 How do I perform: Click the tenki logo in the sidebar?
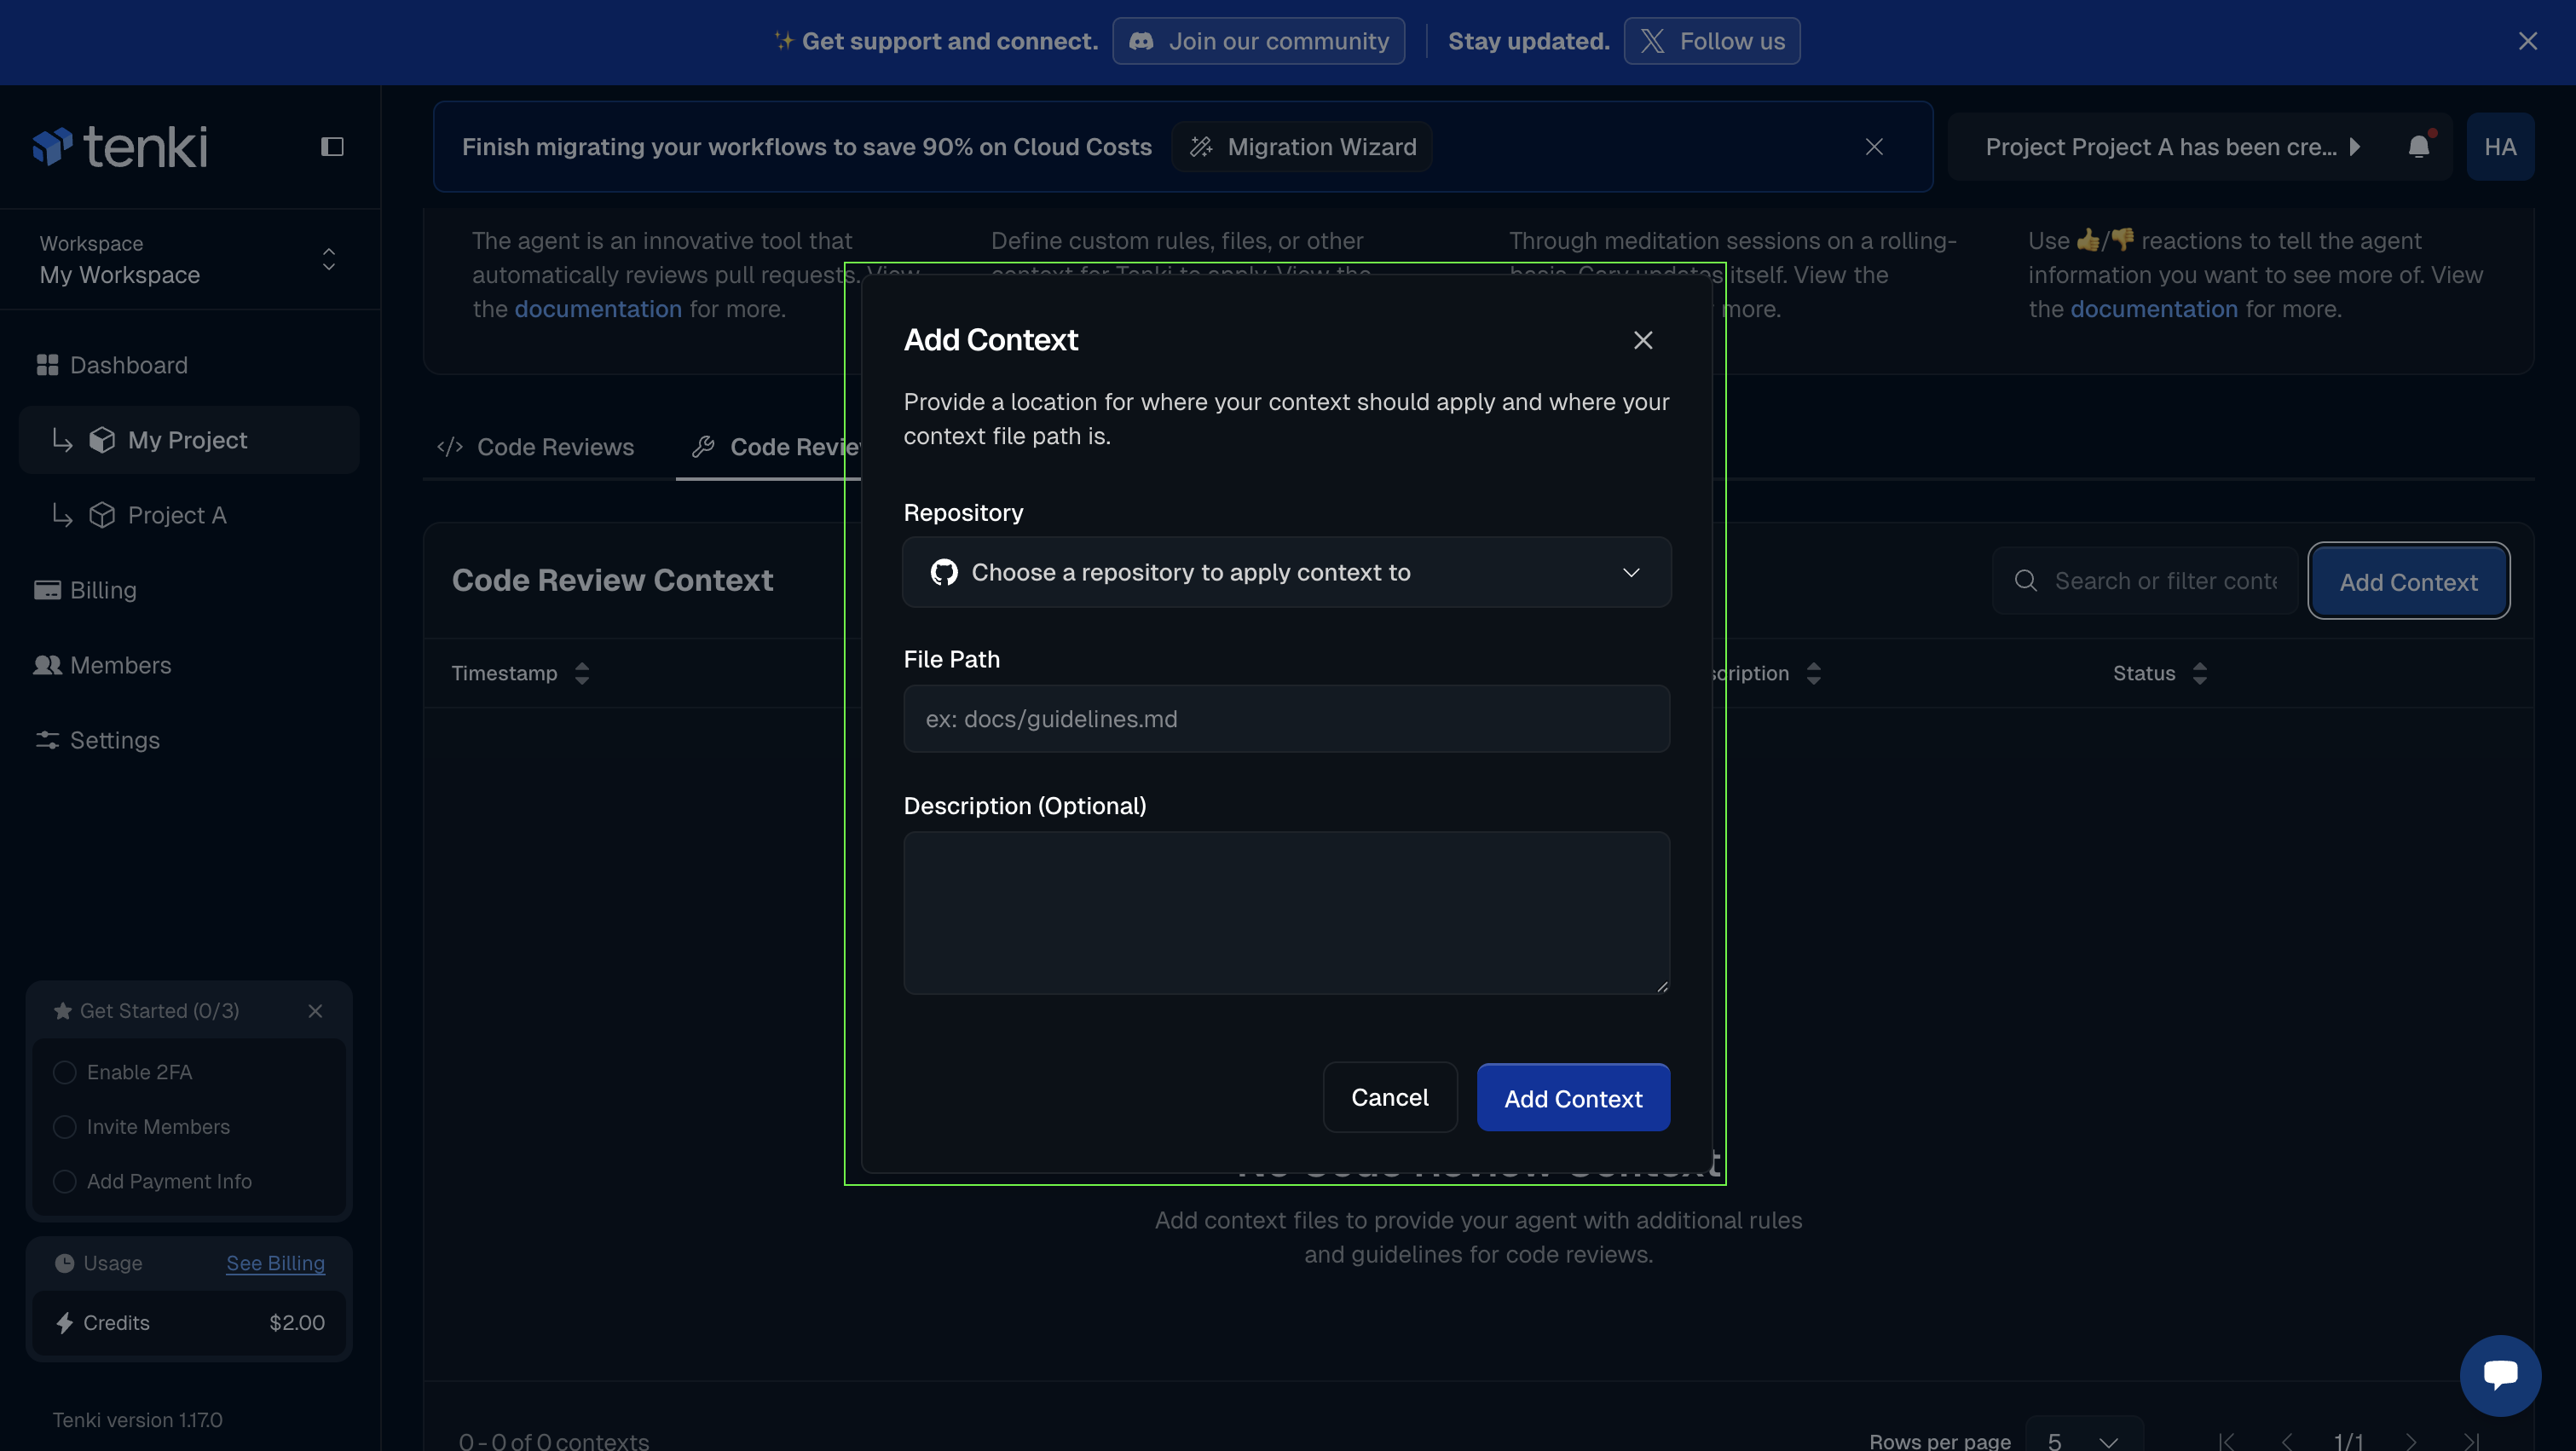pyautogui.click(x=120, y=147)
